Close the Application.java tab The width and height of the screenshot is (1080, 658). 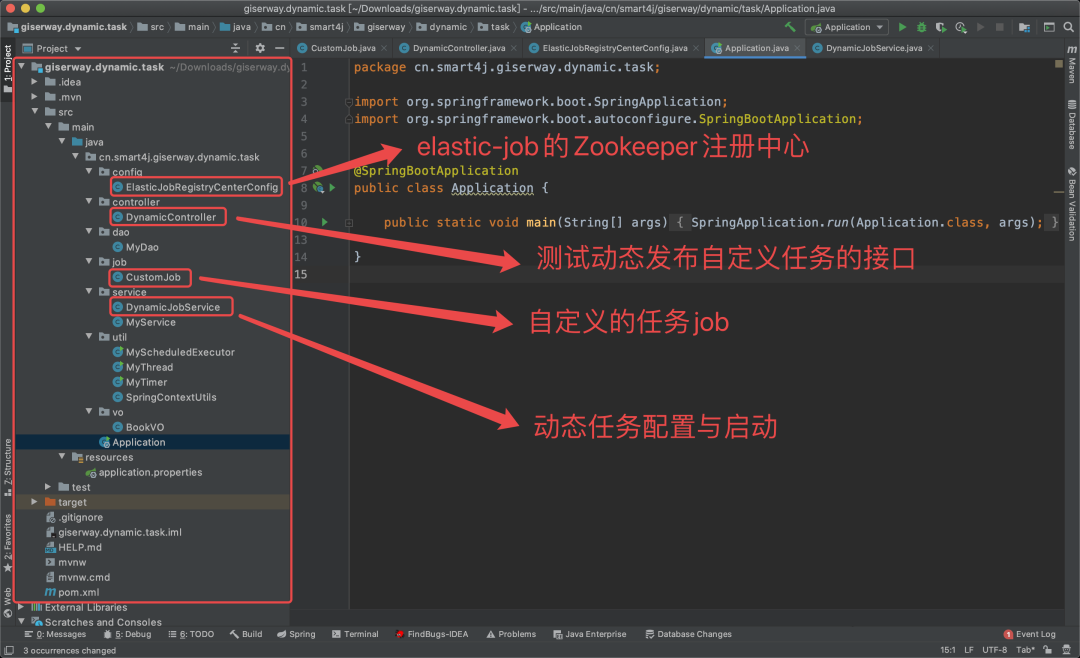(x=797, y=48)
